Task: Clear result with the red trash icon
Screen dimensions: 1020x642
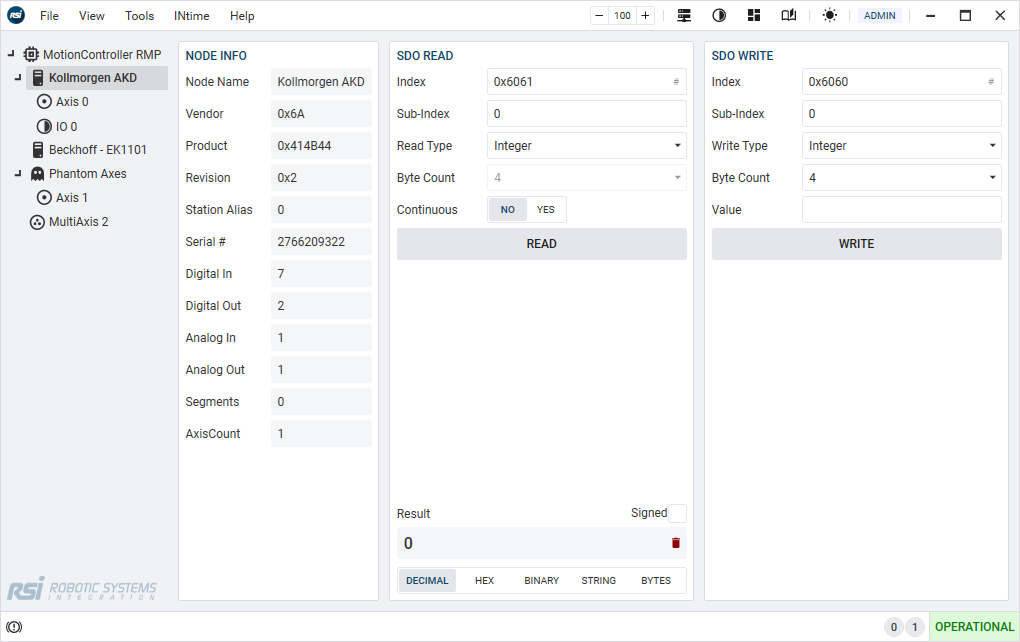Action: coord(676,542)
